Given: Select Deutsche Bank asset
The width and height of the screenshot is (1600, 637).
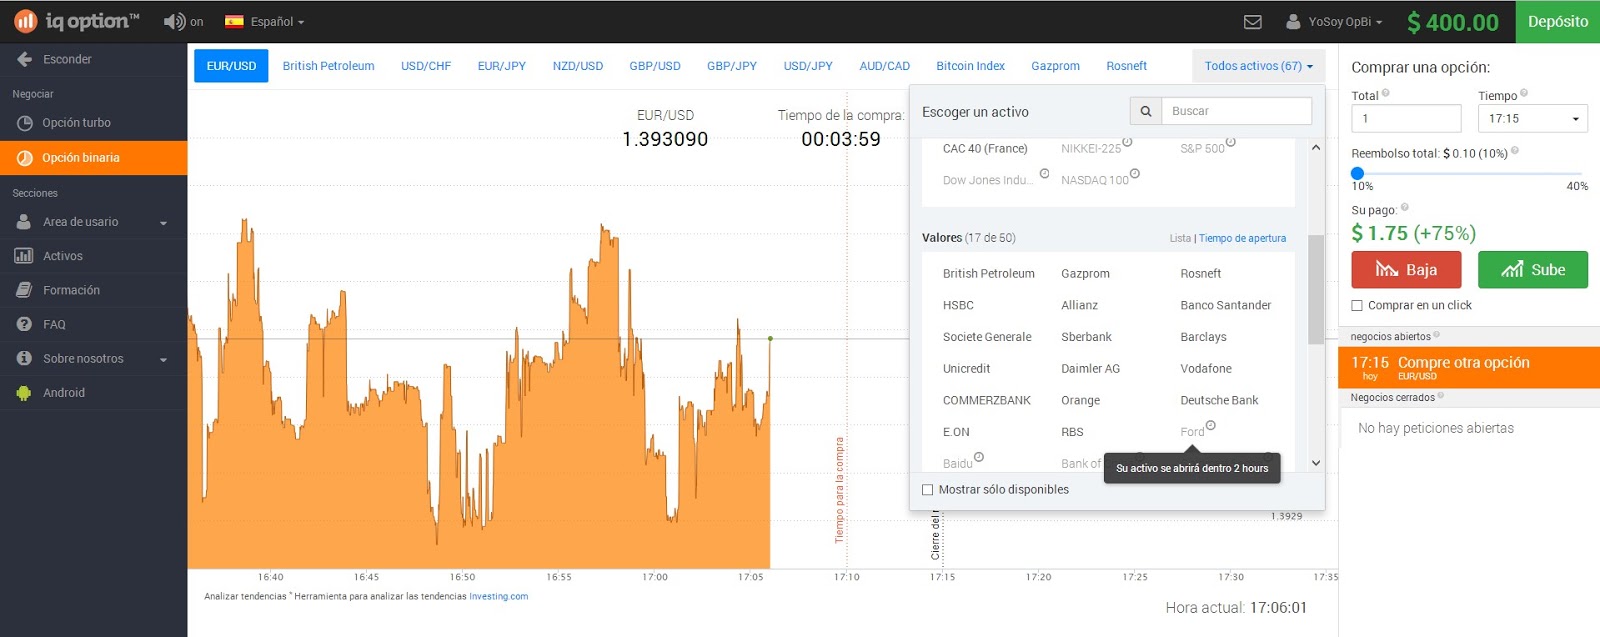Looking at the screenshot, I should pos(1219,400).
